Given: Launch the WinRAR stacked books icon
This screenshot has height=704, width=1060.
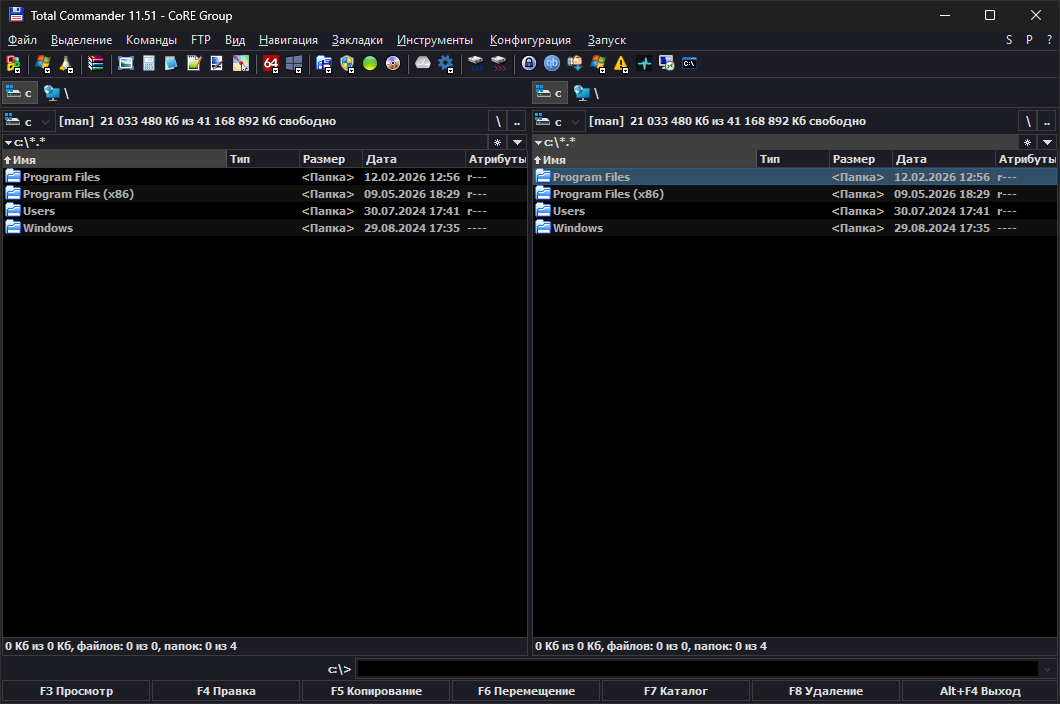Looking at the screenshot, I should pyautogui.click(x=96, y=64).
